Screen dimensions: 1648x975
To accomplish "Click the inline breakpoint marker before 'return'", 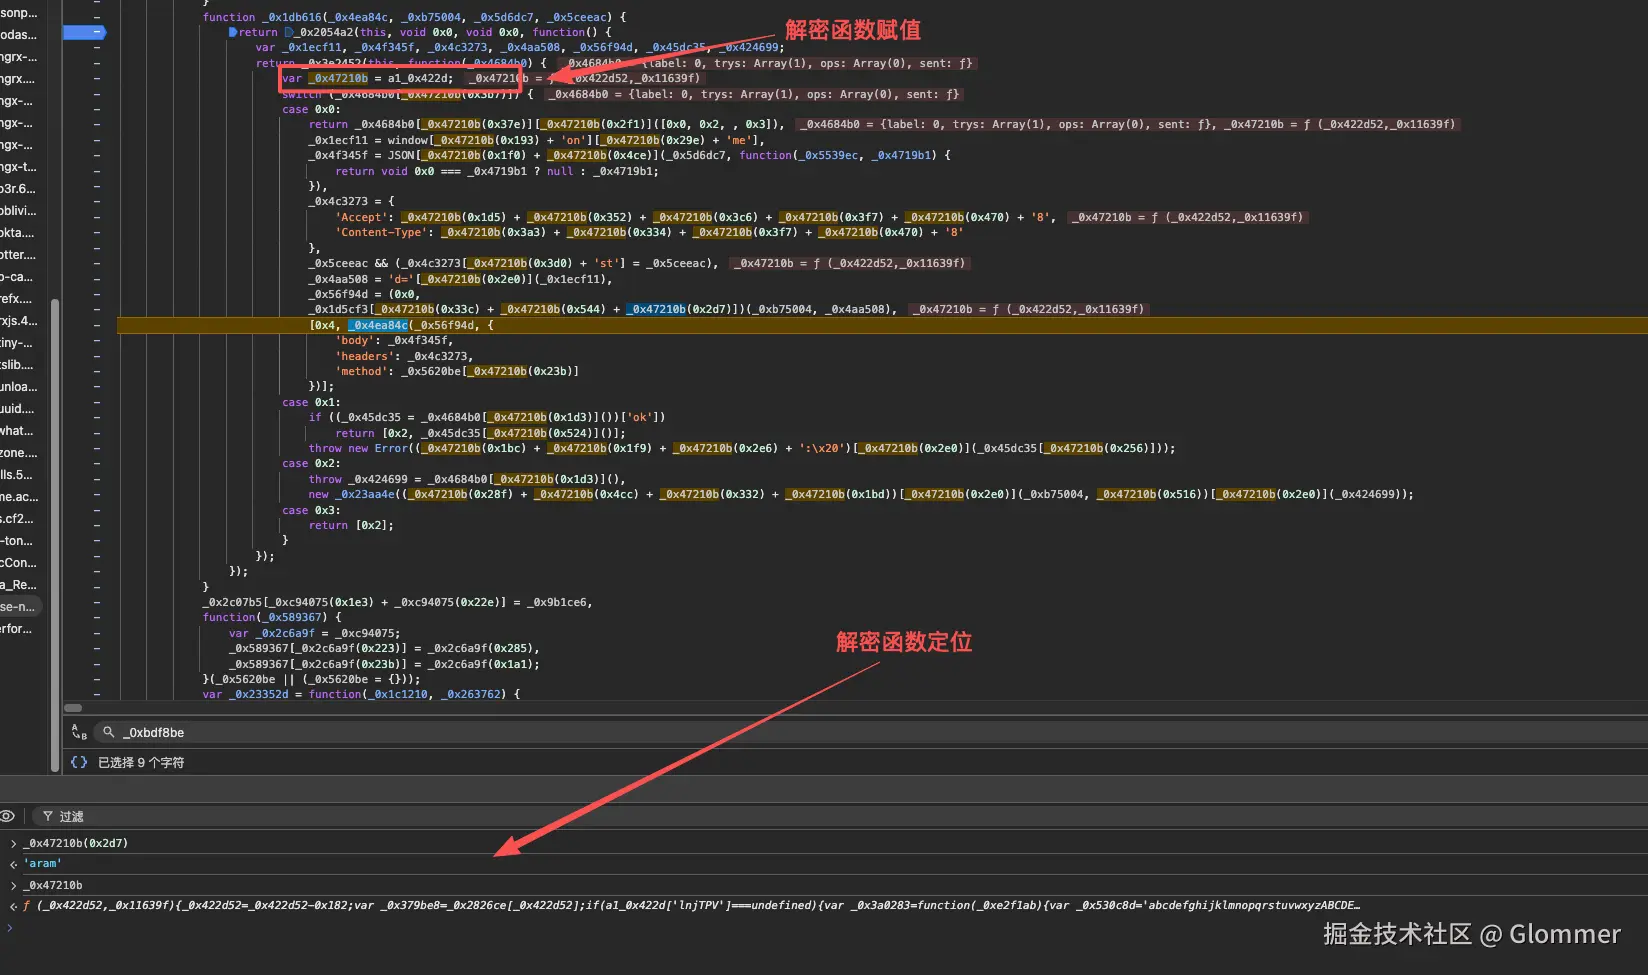I will point(233,32).
